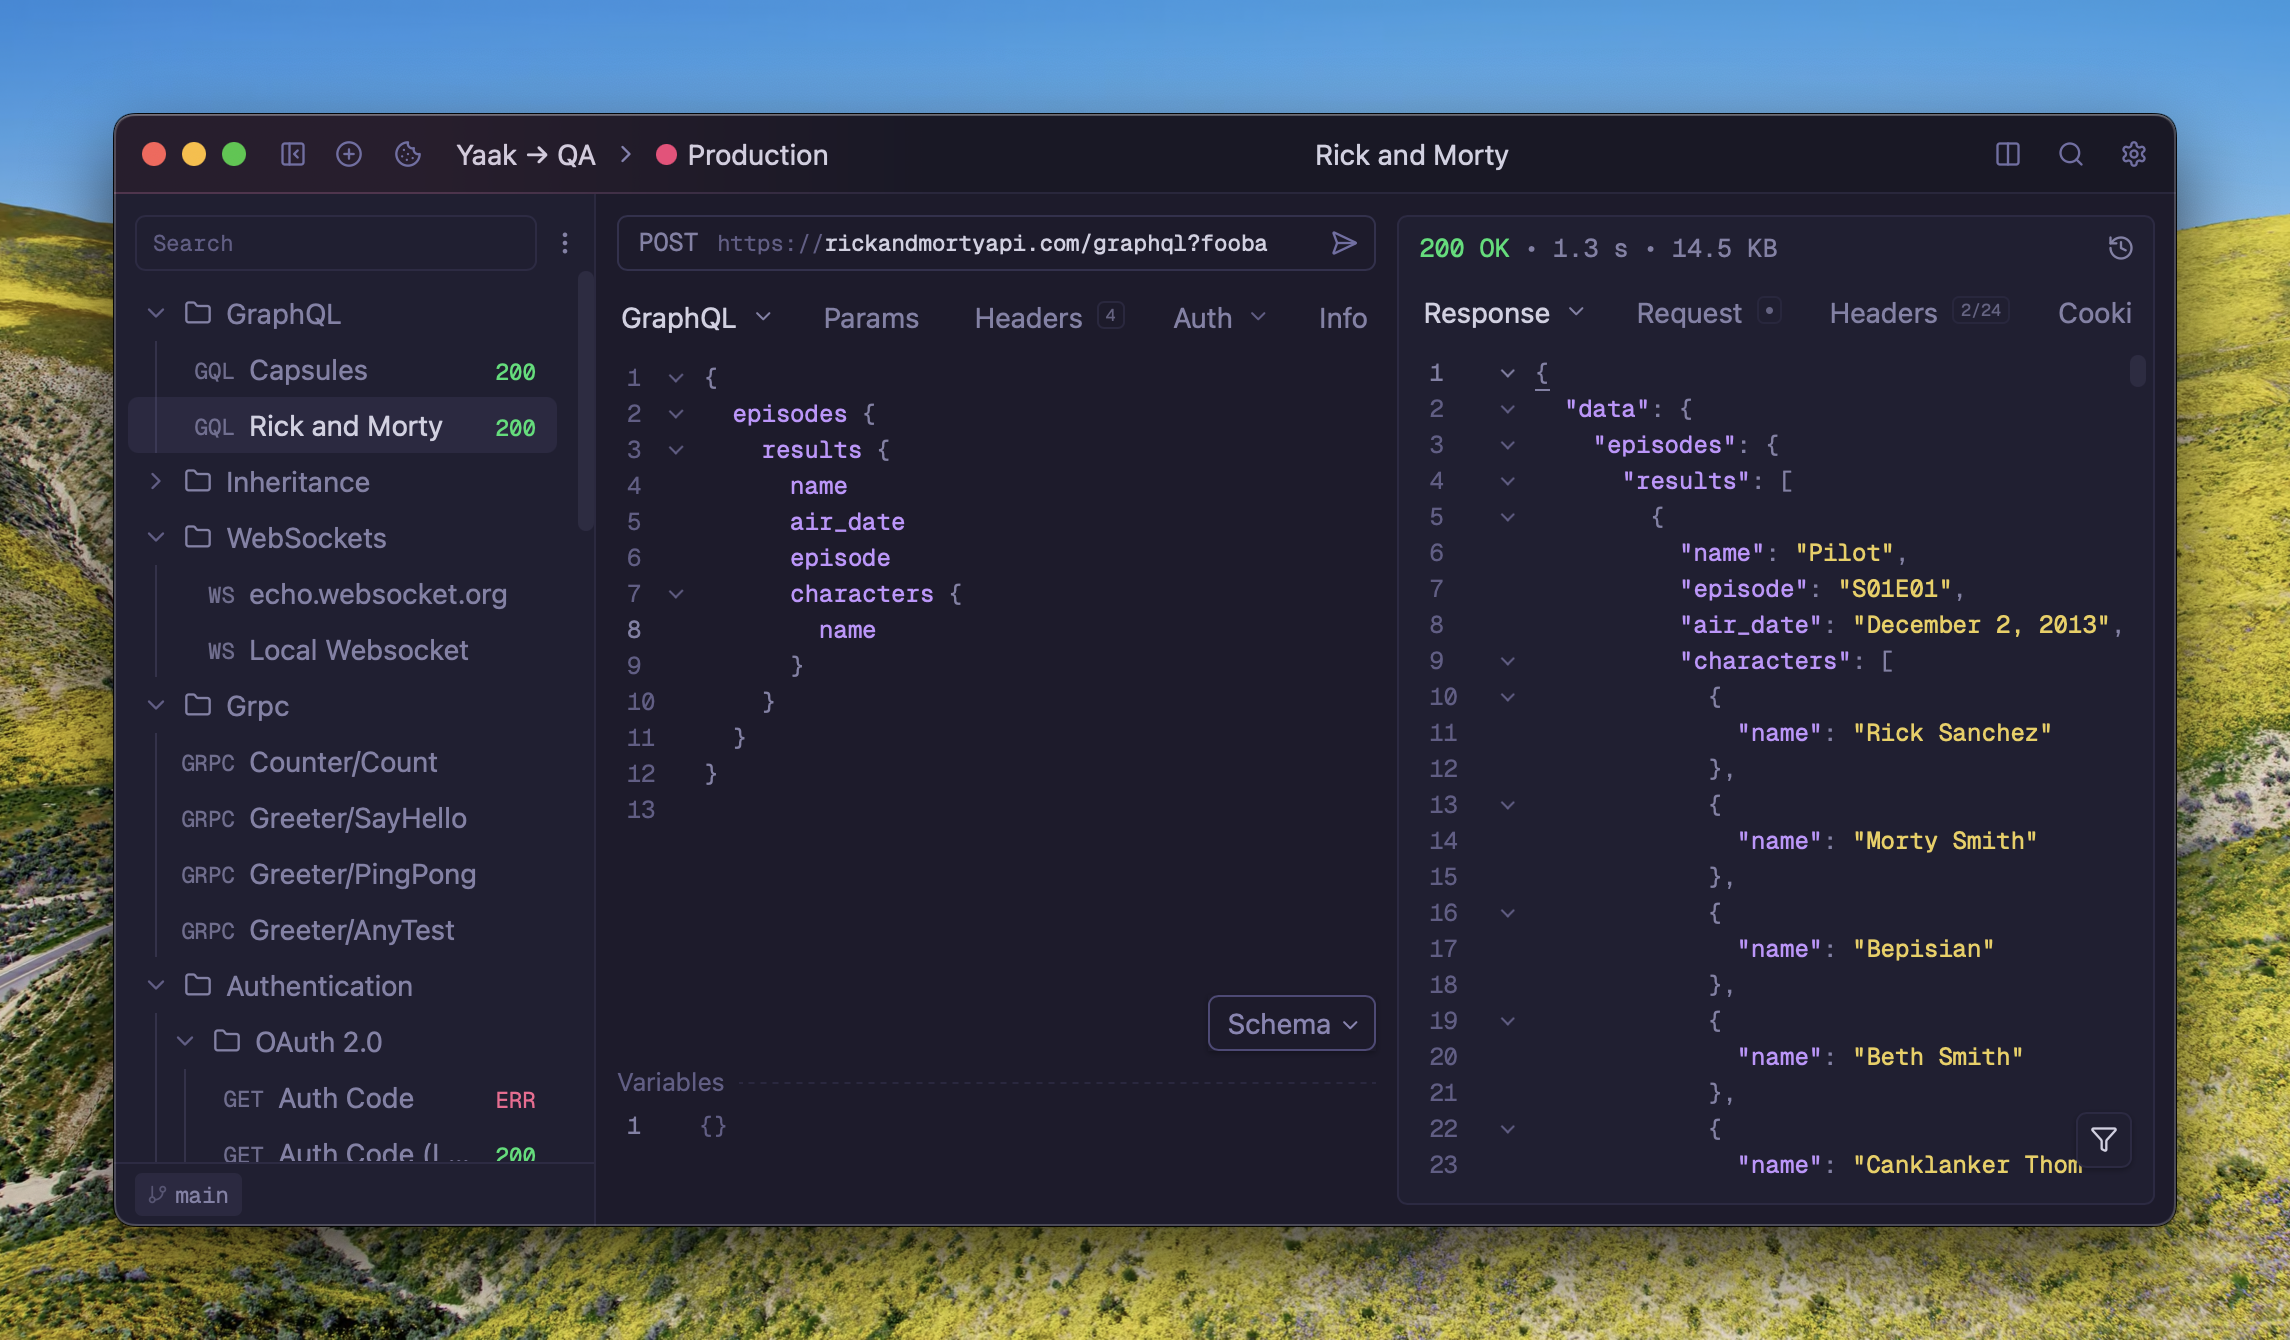Open the response Headers tab
The width and height of the screenshot is (2290, 1340).
(x=1882, y=313)
